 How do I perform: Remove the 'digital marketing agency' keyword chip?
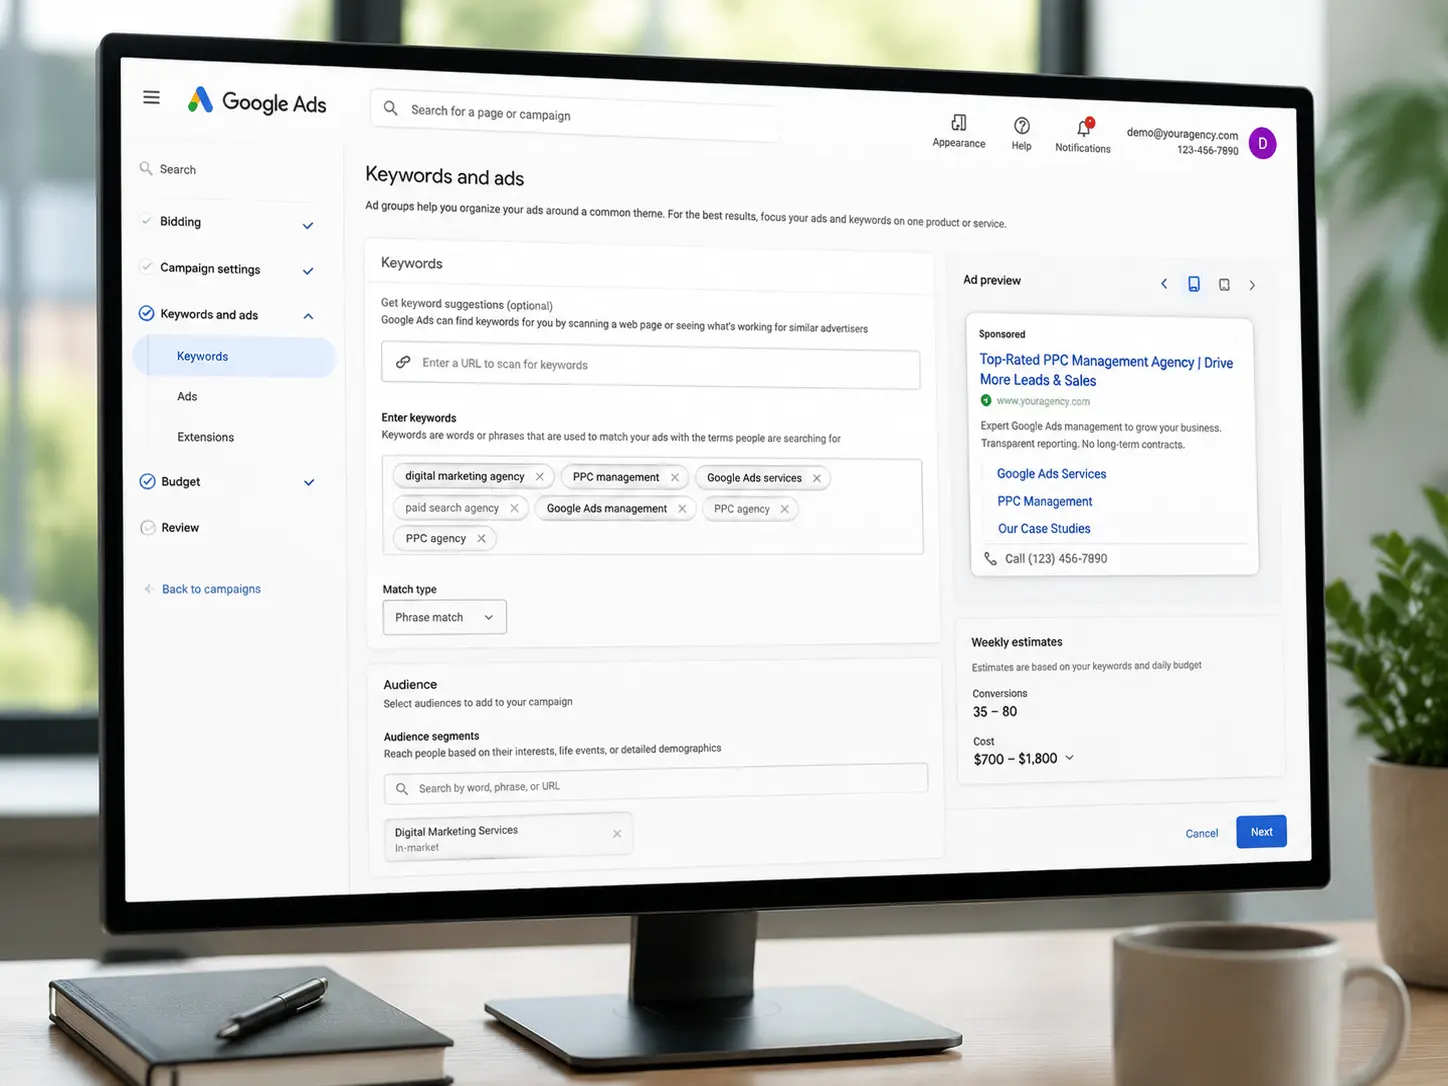tap(540, 477)
